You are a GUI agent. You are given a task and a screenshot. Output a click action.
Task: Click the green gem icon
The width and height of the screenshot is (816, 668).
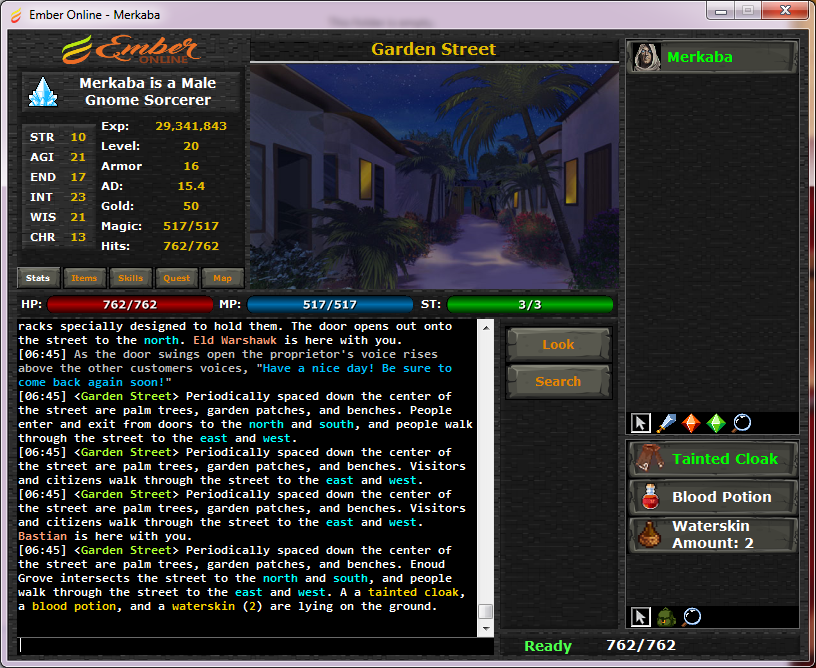[x=716, y=423]
